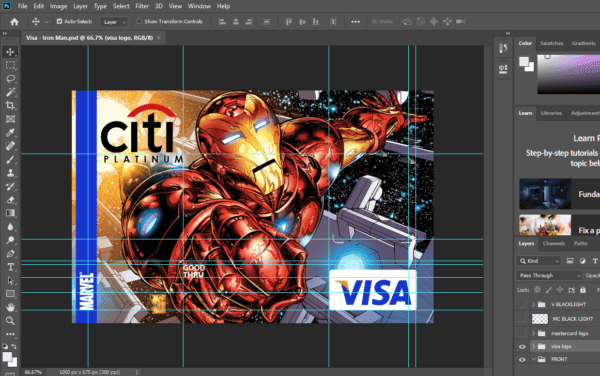
Task: Uncheck the Auto-Select checkbox
Action: (x=59, y=21)
